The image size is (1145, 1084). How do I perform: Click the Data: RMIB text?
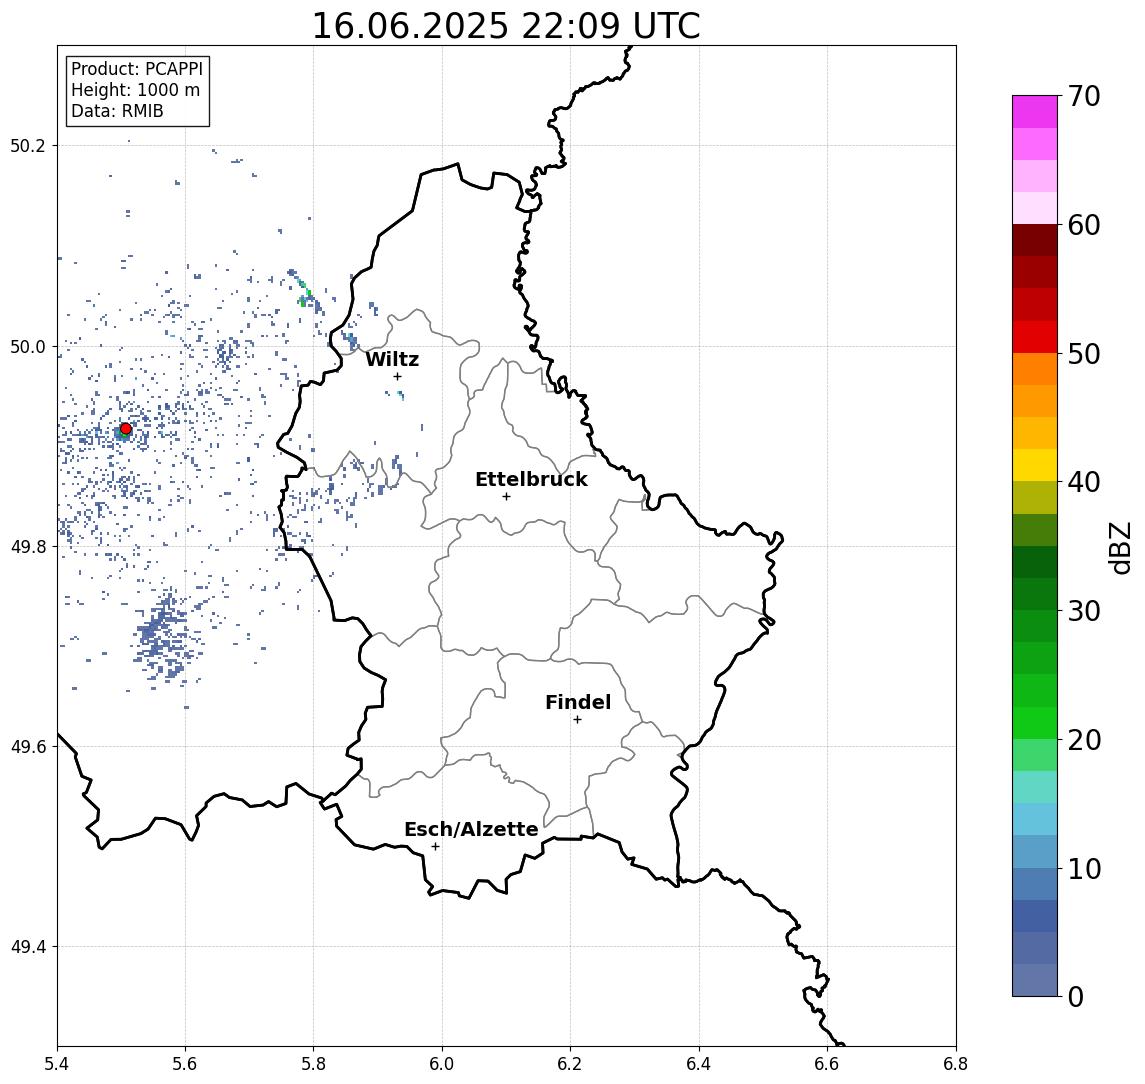click(117, 111)
